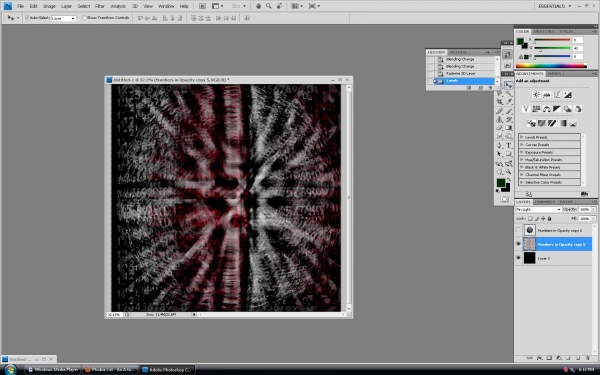The image size is (600, 375).
Task: Select the Type tool
Action: tap(509, 145)
